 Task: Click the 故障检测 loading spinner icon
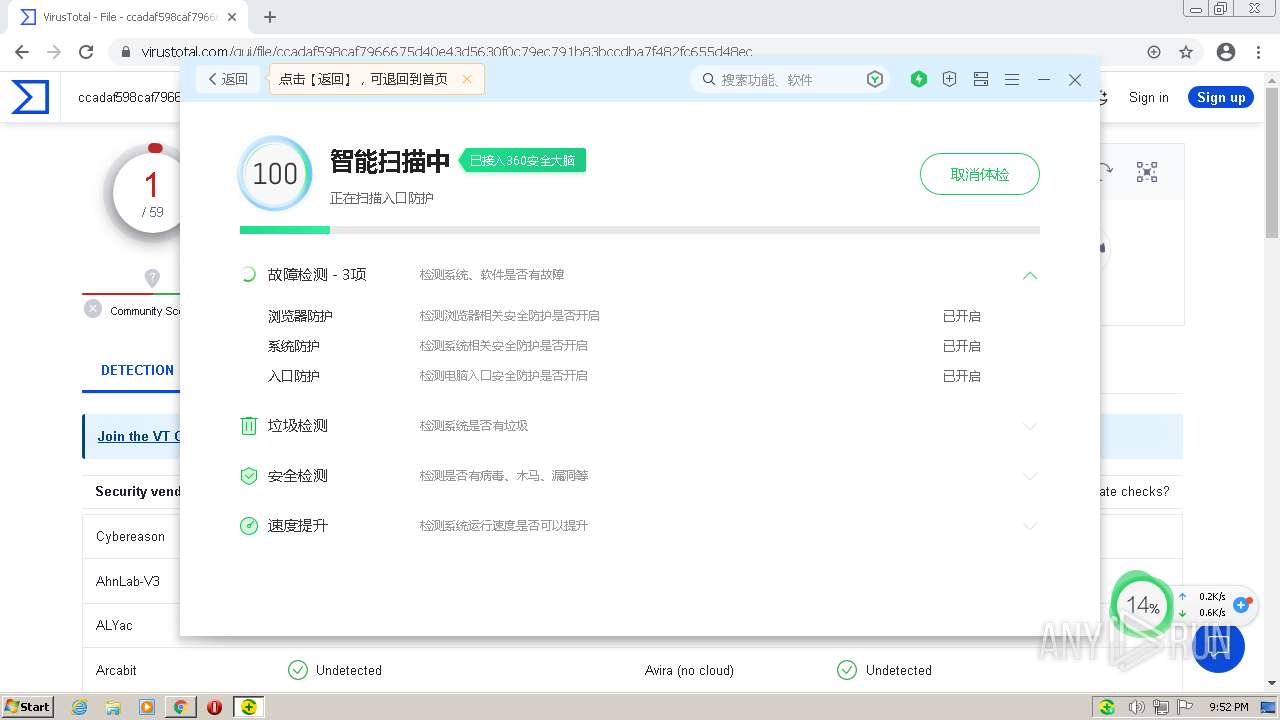click(x=249, y=274)
